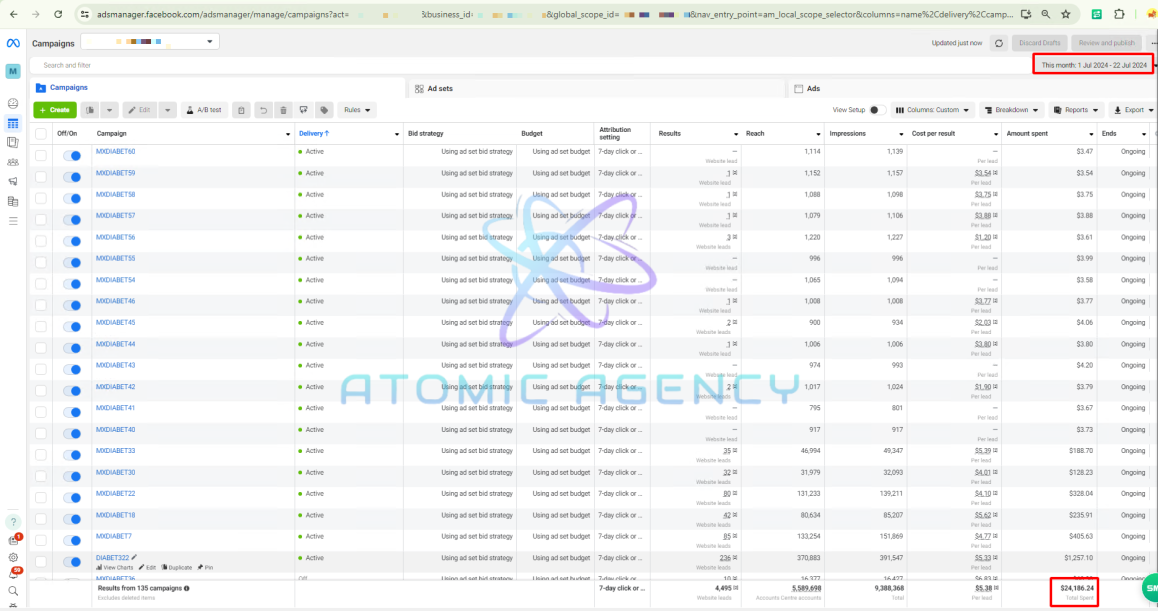Click the Amount spent column header
Viewport: 1158px width, 611px height.
point(1027,134)
